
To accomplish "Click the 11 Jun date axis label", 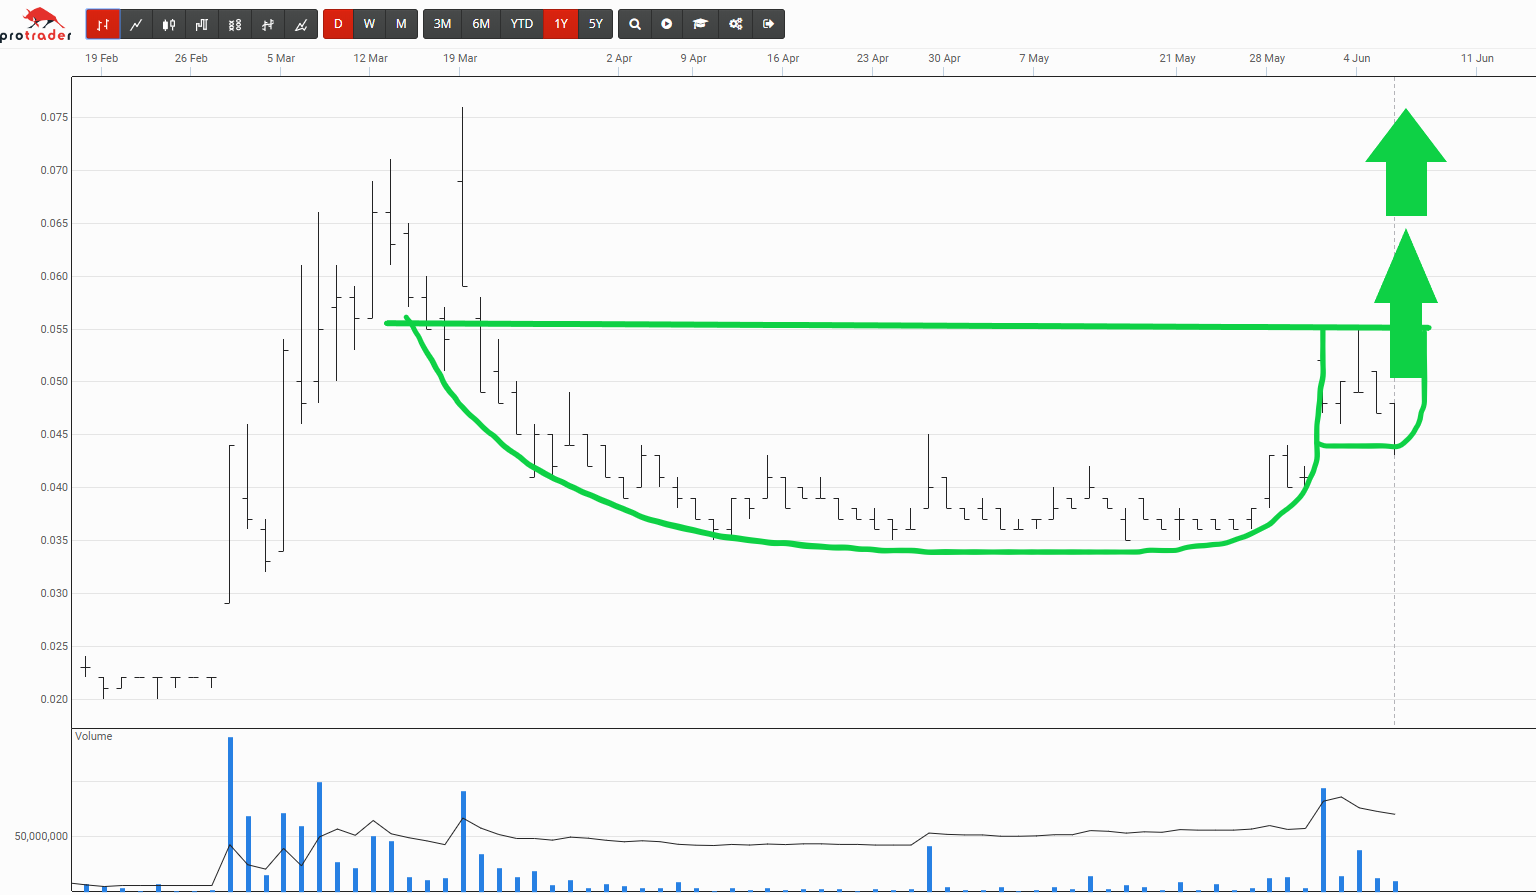I will [1477, 58].
